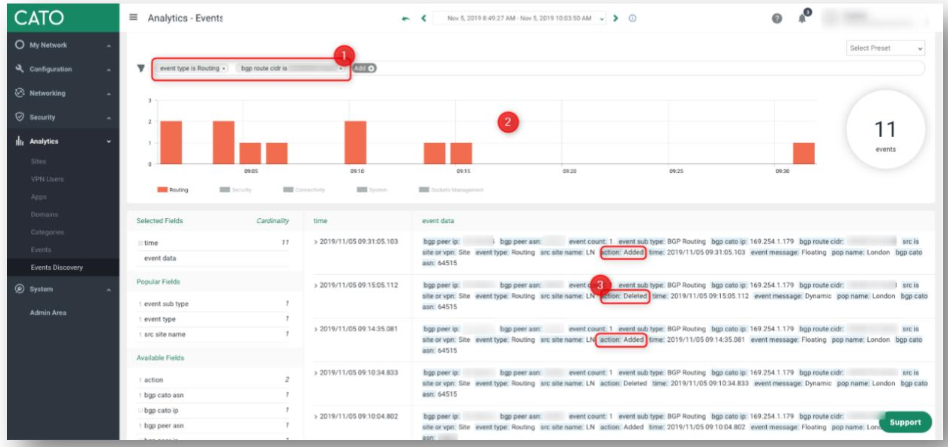Click the filter funnel icon
This screenshot has width=948, height=447.
[140, 68]
